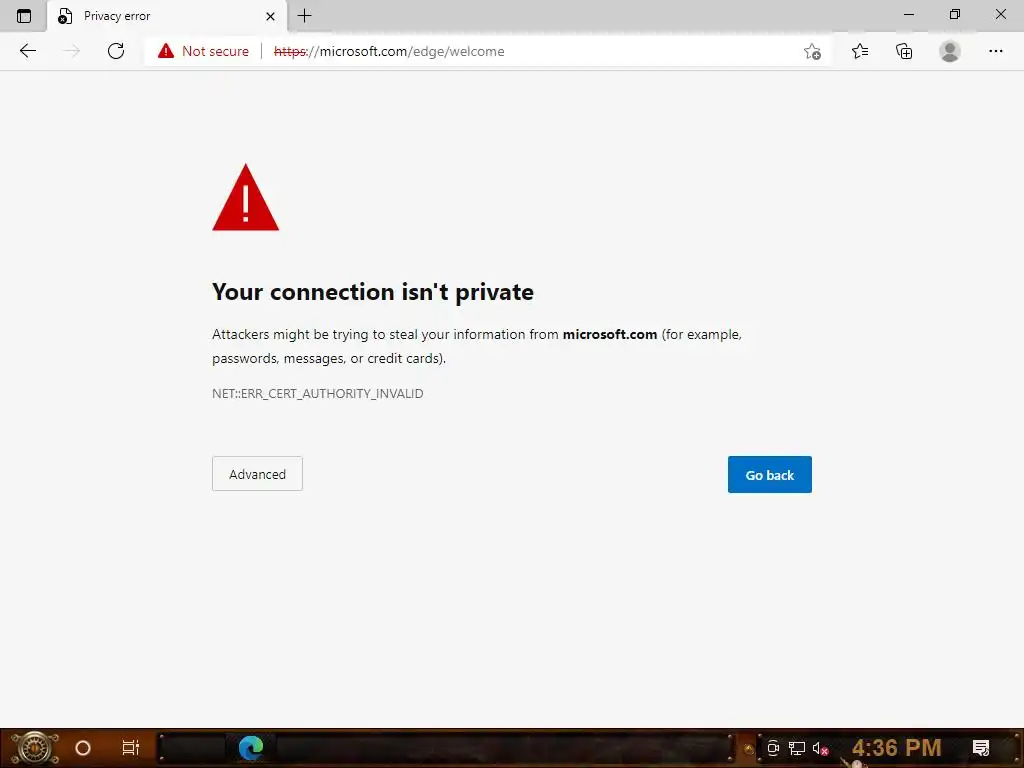The height and width of the screenshot is (768, 1024).
Task: Open a new tab with plus
Action: [304, 16]
